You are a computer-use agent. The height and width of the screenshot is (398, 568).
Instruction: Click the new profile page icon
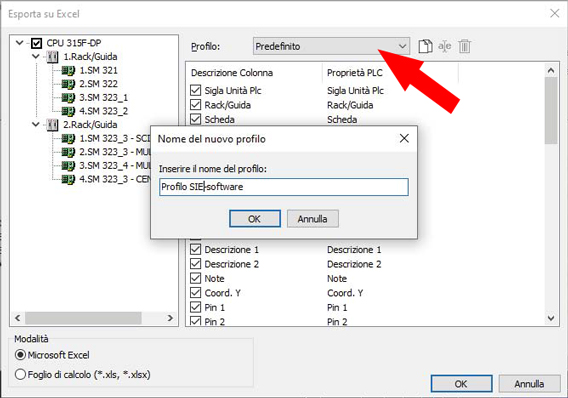[425, 46]
